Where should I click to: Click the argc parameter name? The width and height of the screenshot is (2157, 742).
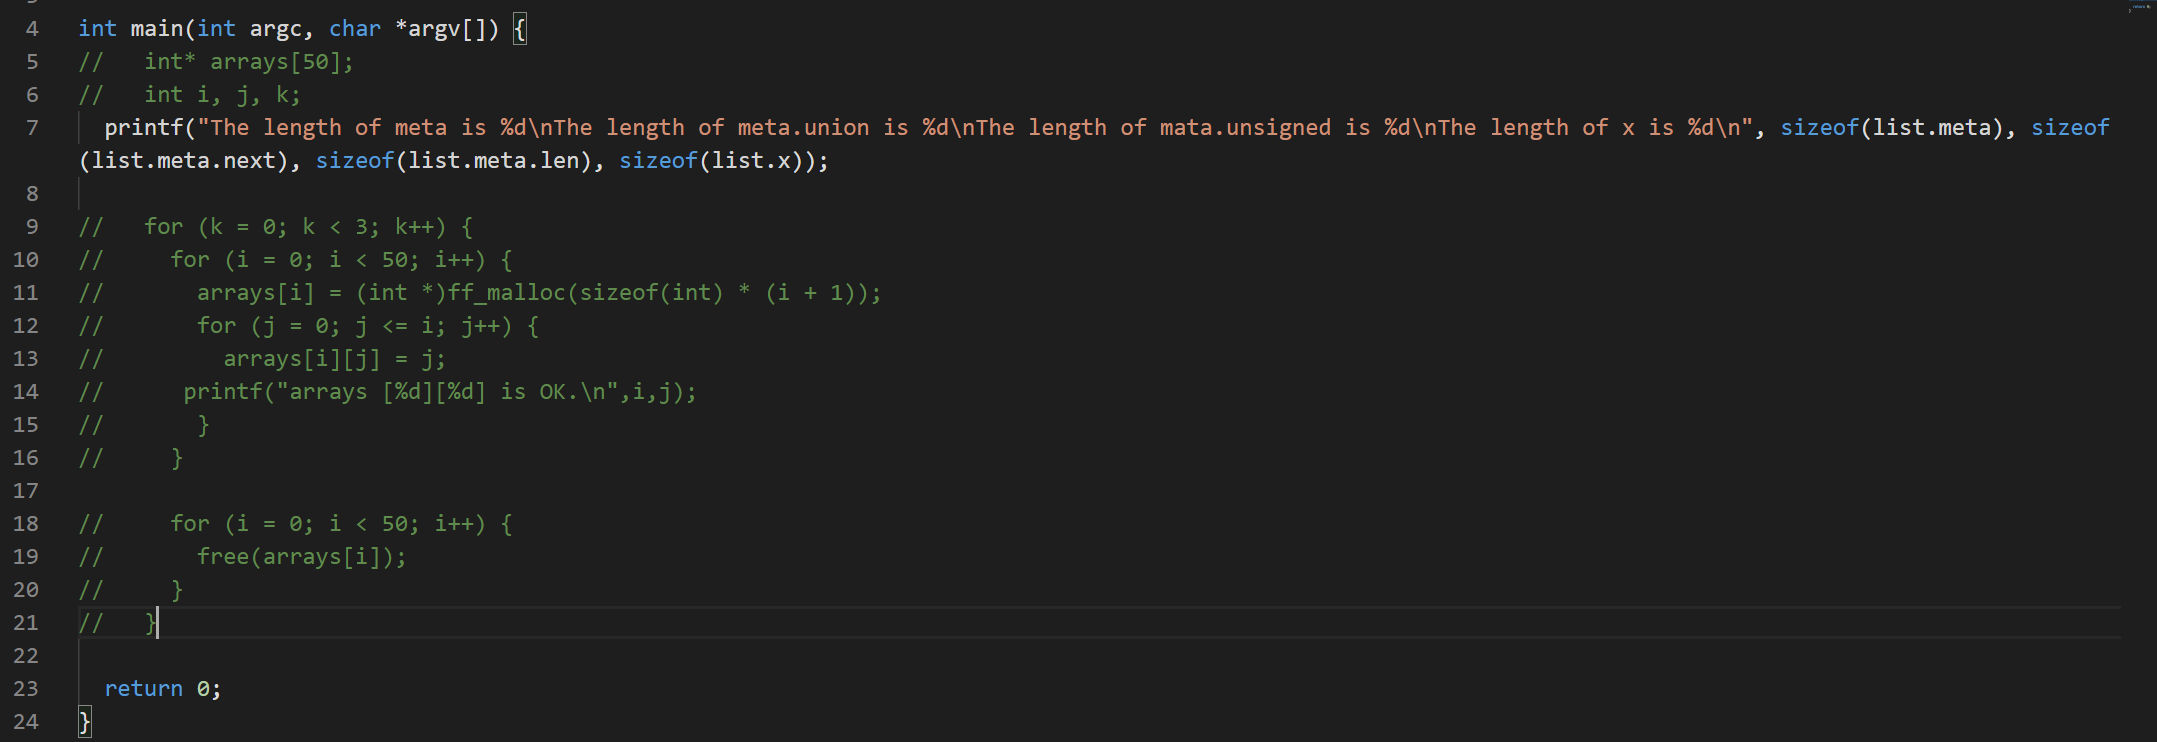(x=275, y=29)
